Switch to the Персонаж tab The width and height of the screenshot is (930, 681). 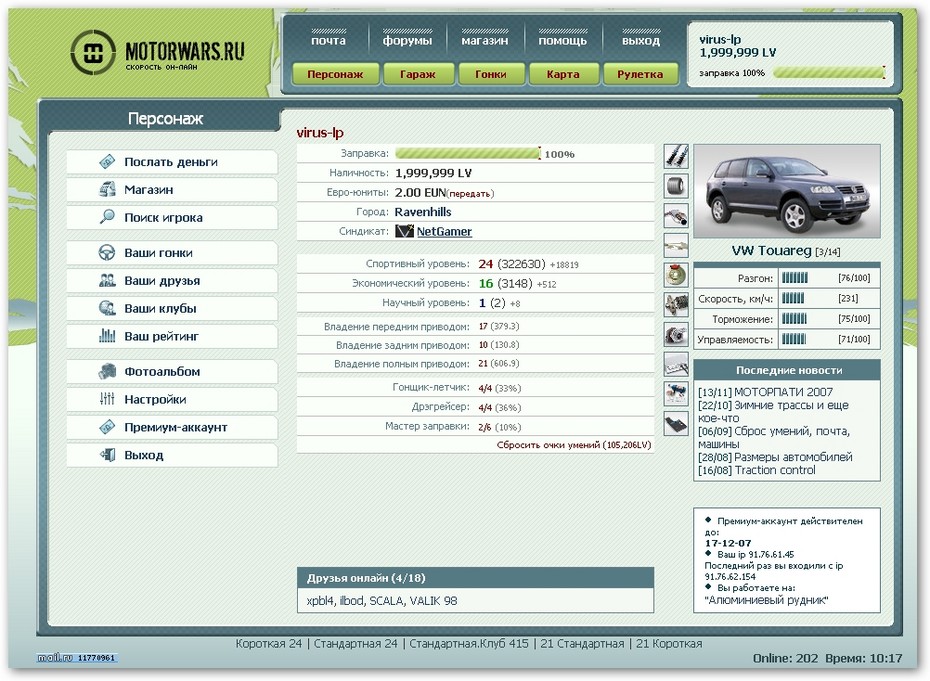[x=335, y=74]
